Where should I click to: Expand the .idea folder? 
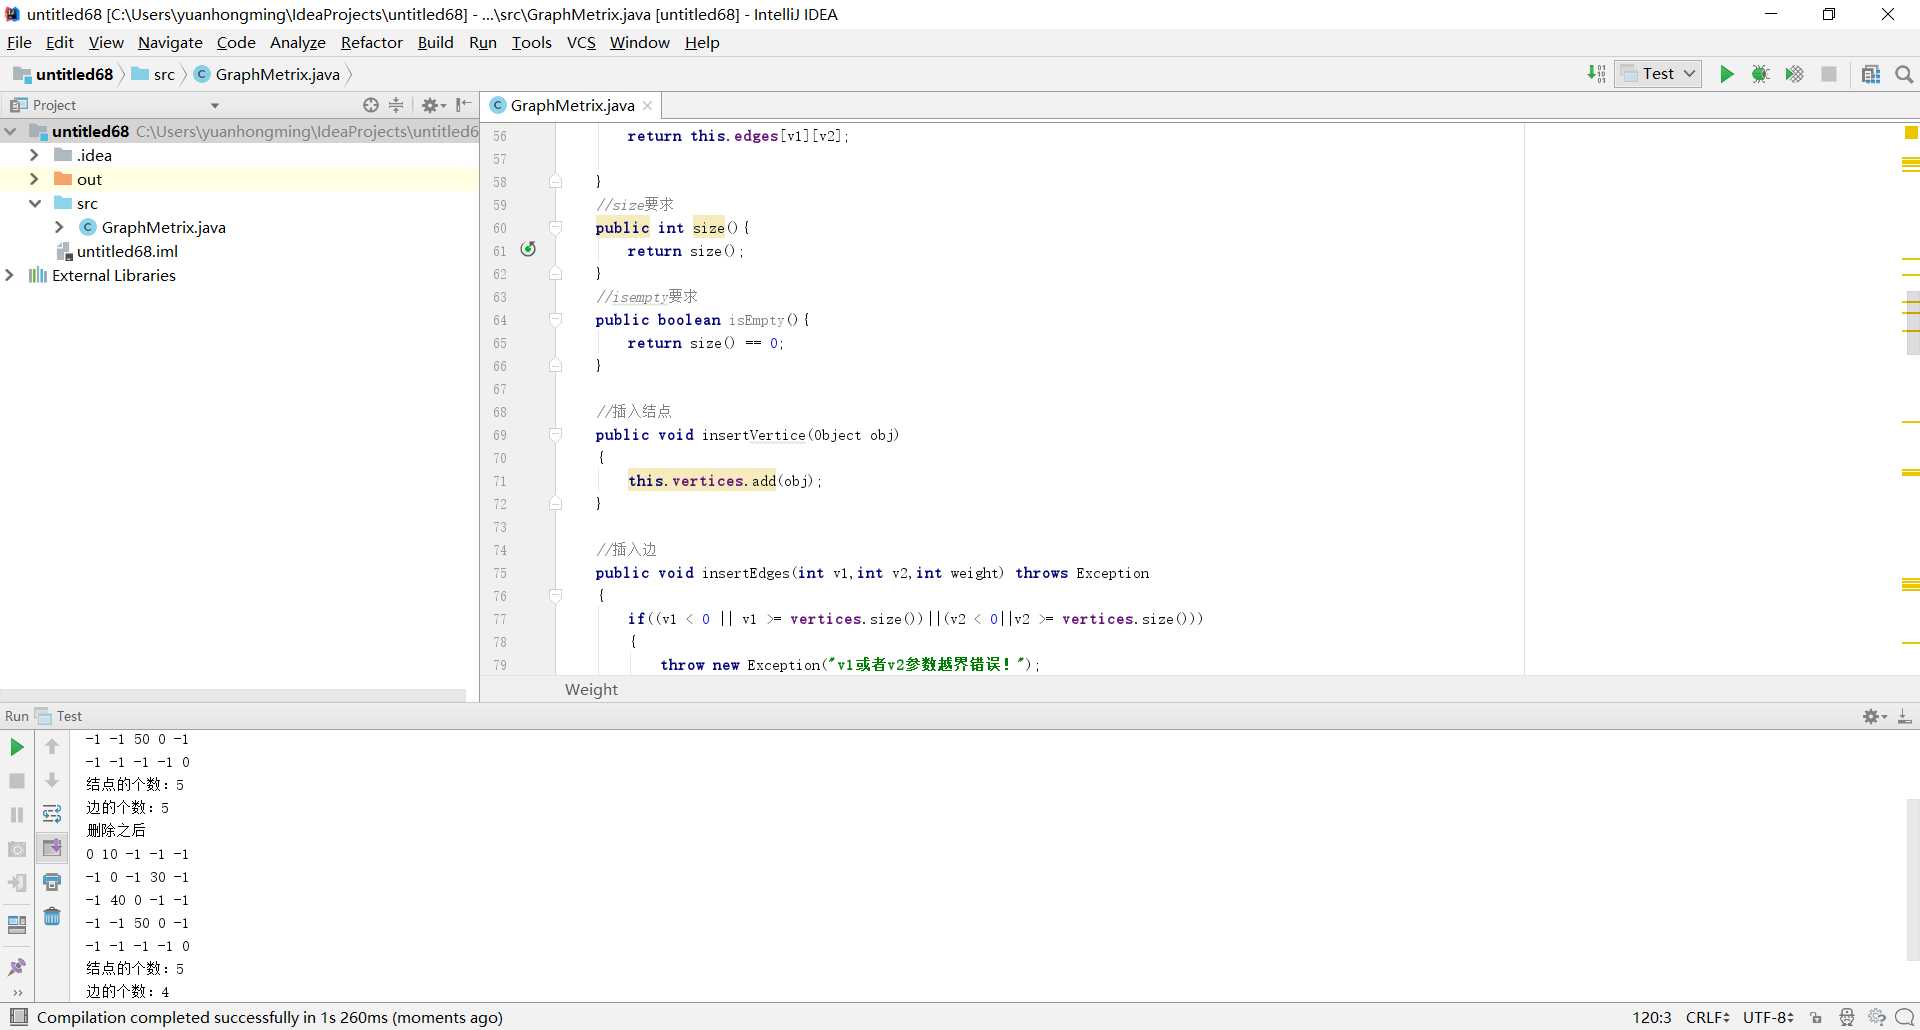point(34,155)
